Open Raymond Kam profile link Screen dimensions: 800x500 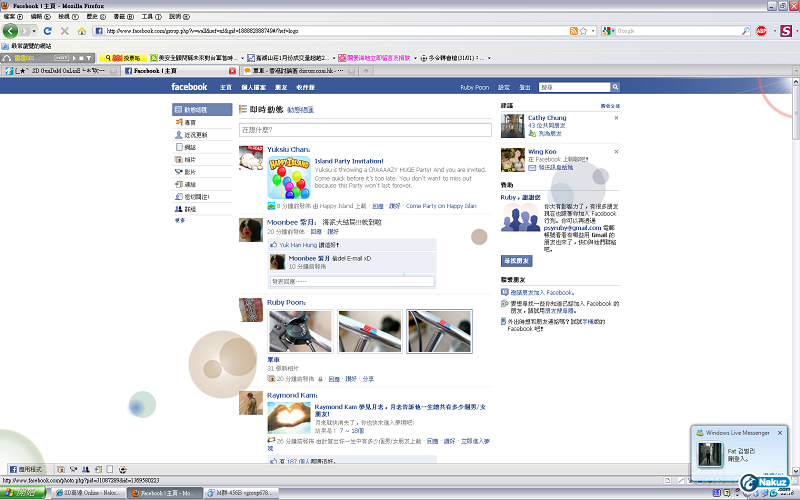(x=291, y=395)
